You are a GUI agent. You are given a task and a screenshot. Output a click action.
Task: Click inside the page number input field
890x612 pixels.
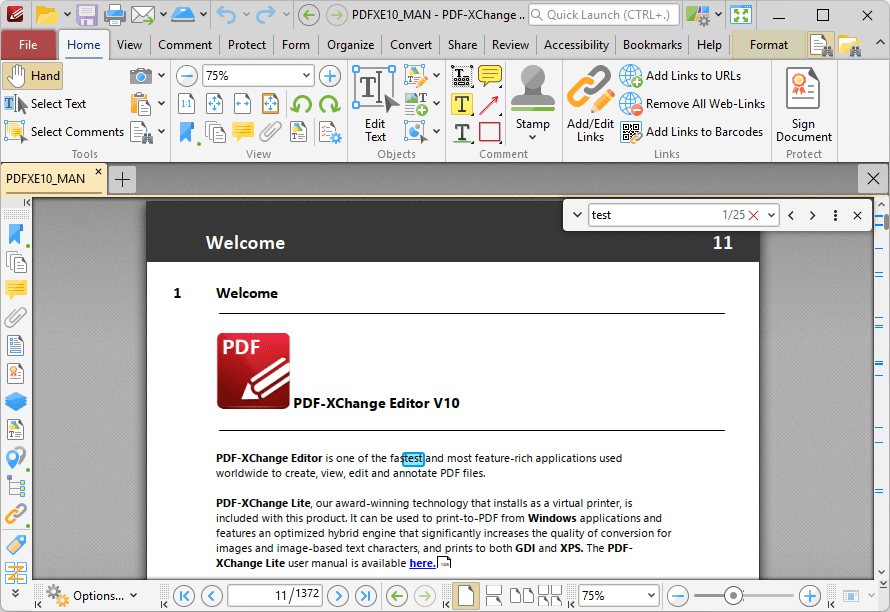pos(275,595)
